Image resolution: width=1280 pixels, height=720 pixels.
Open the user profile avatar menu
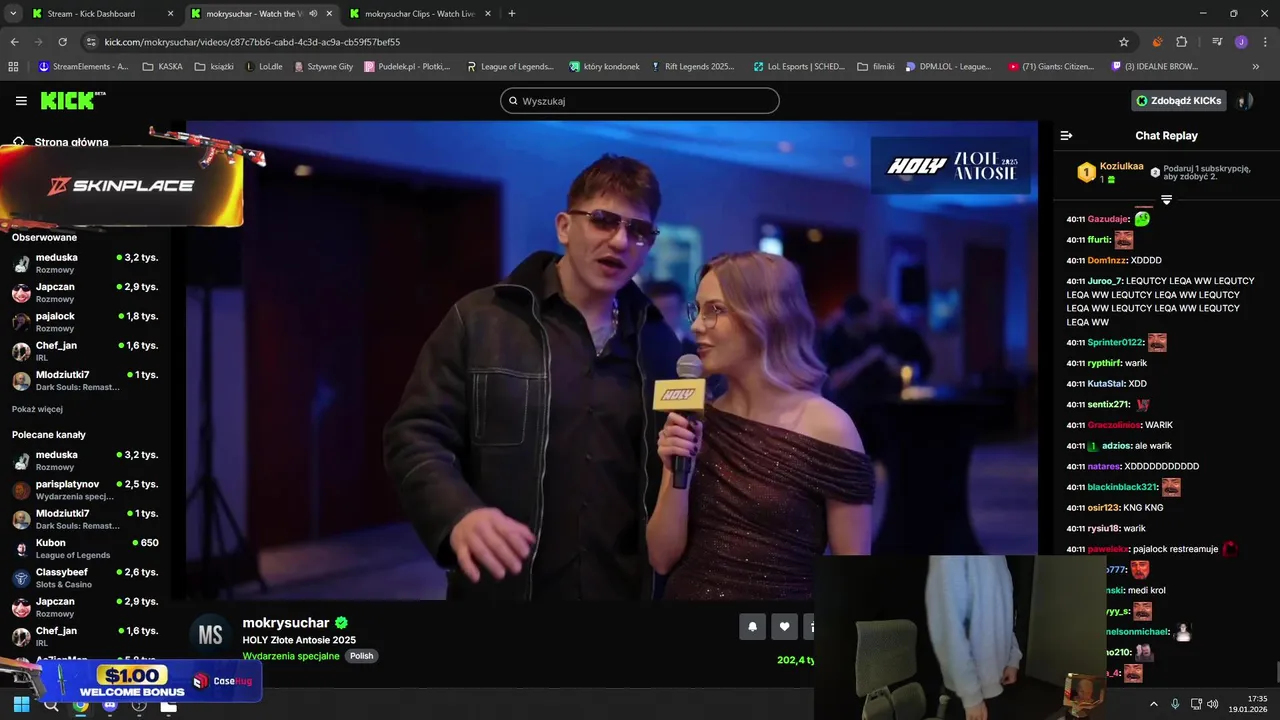(1244, 101)
